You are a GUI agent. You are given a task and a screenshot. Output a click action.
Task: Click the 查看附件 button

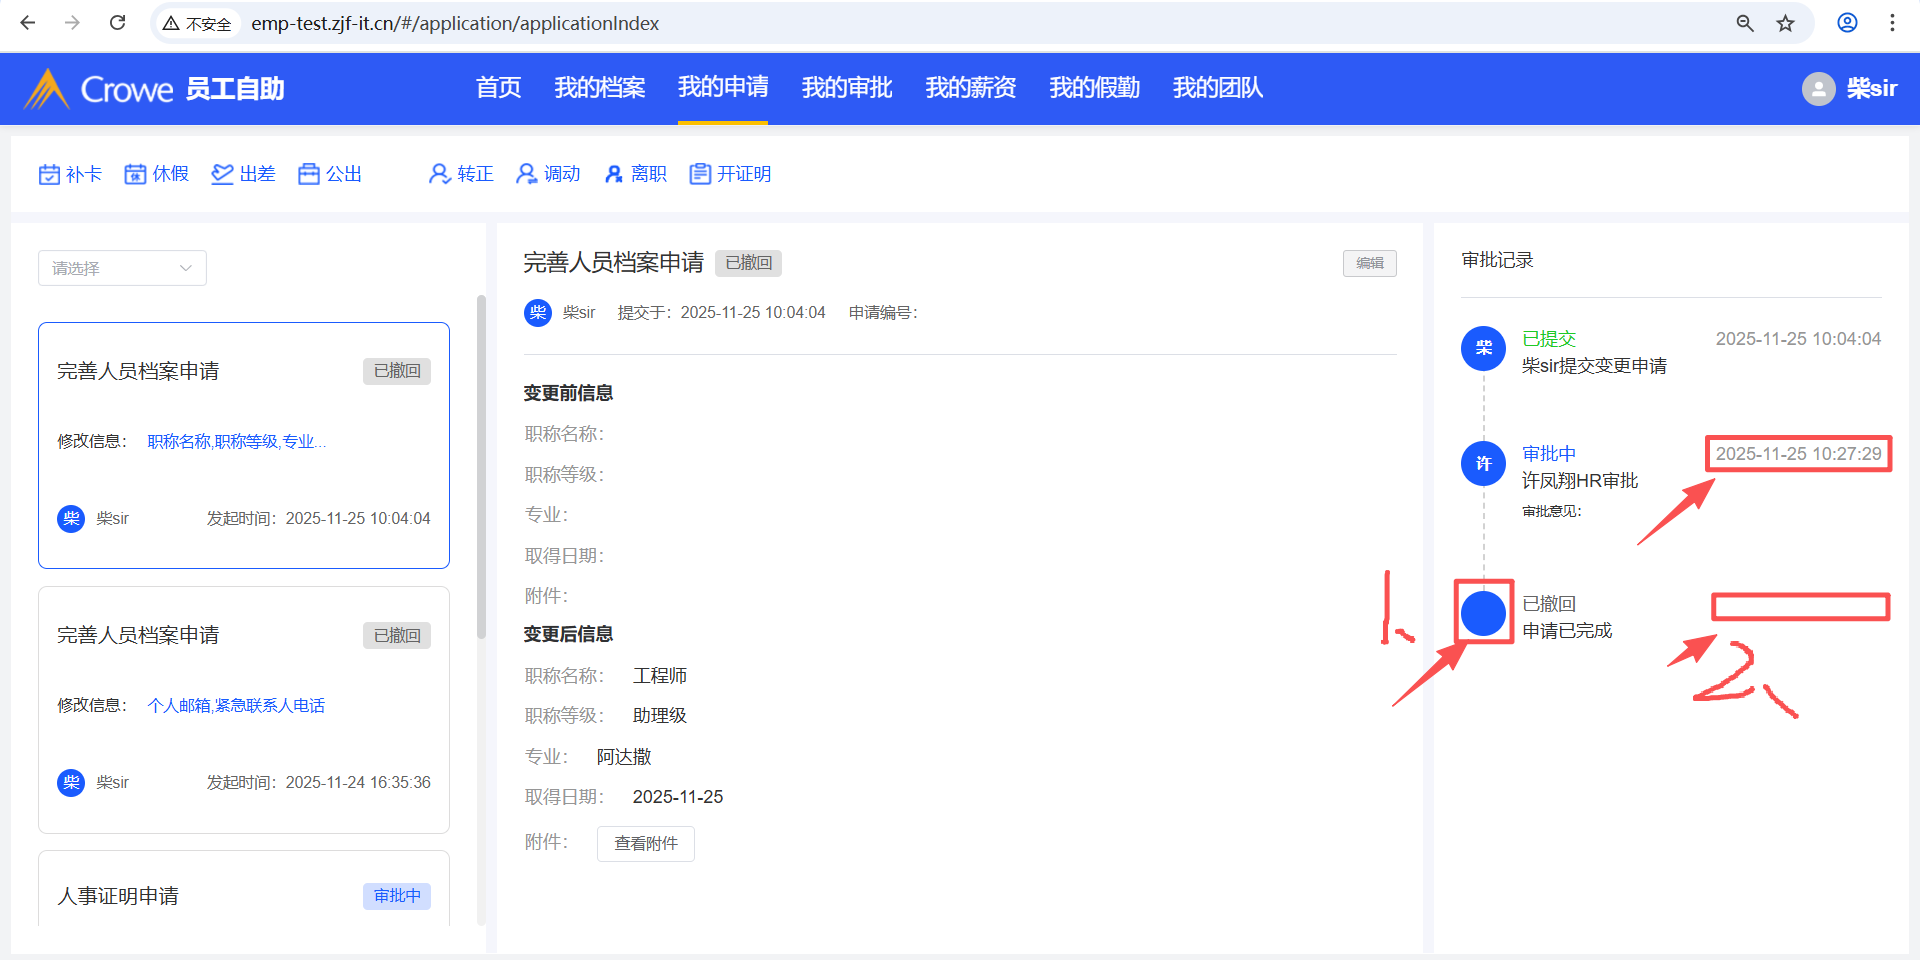pos(645,843)
